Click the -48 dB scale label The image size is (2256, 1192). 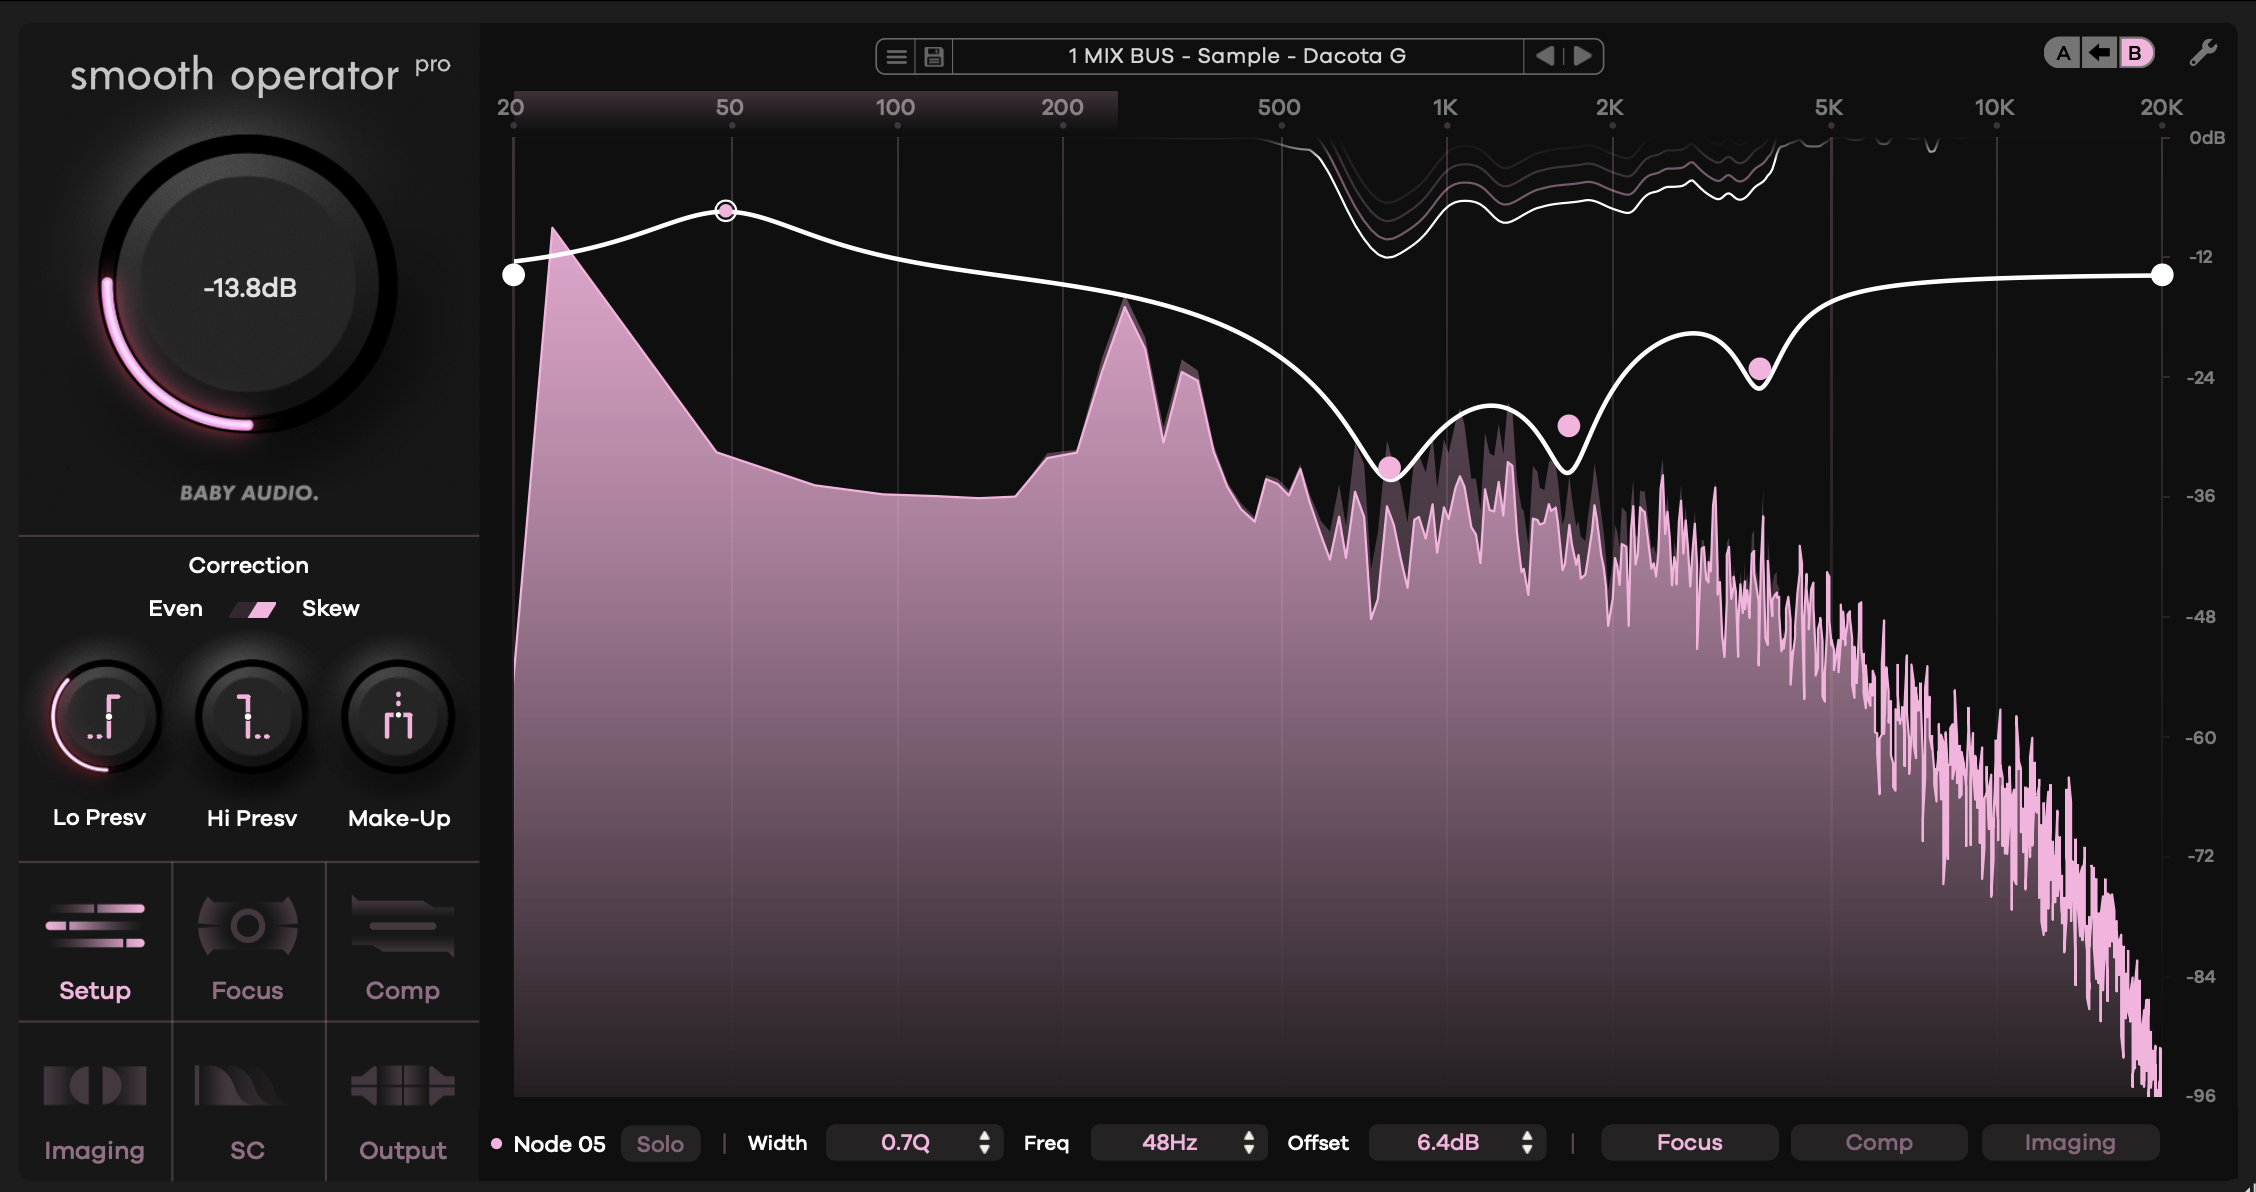[x=2200, y=617]
